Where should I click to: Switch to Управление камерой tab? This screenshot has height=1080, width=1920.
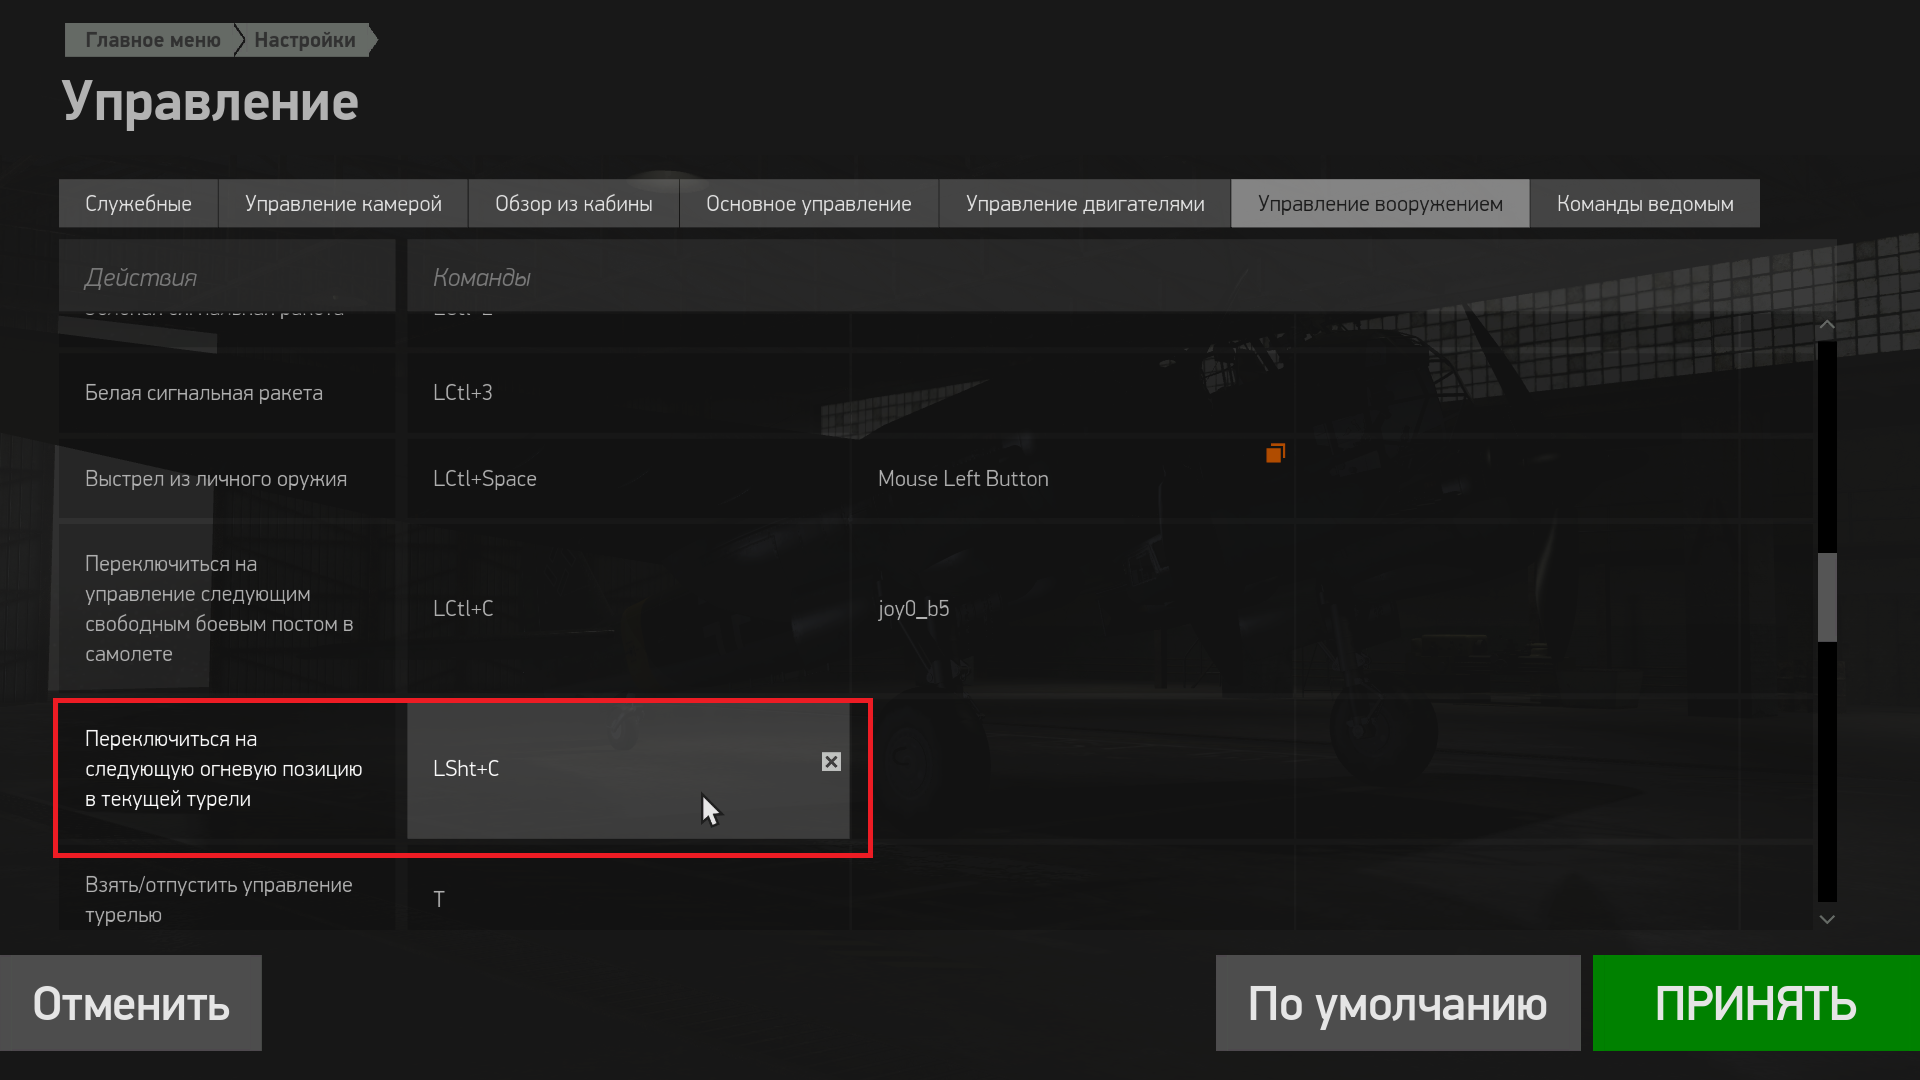343,204
